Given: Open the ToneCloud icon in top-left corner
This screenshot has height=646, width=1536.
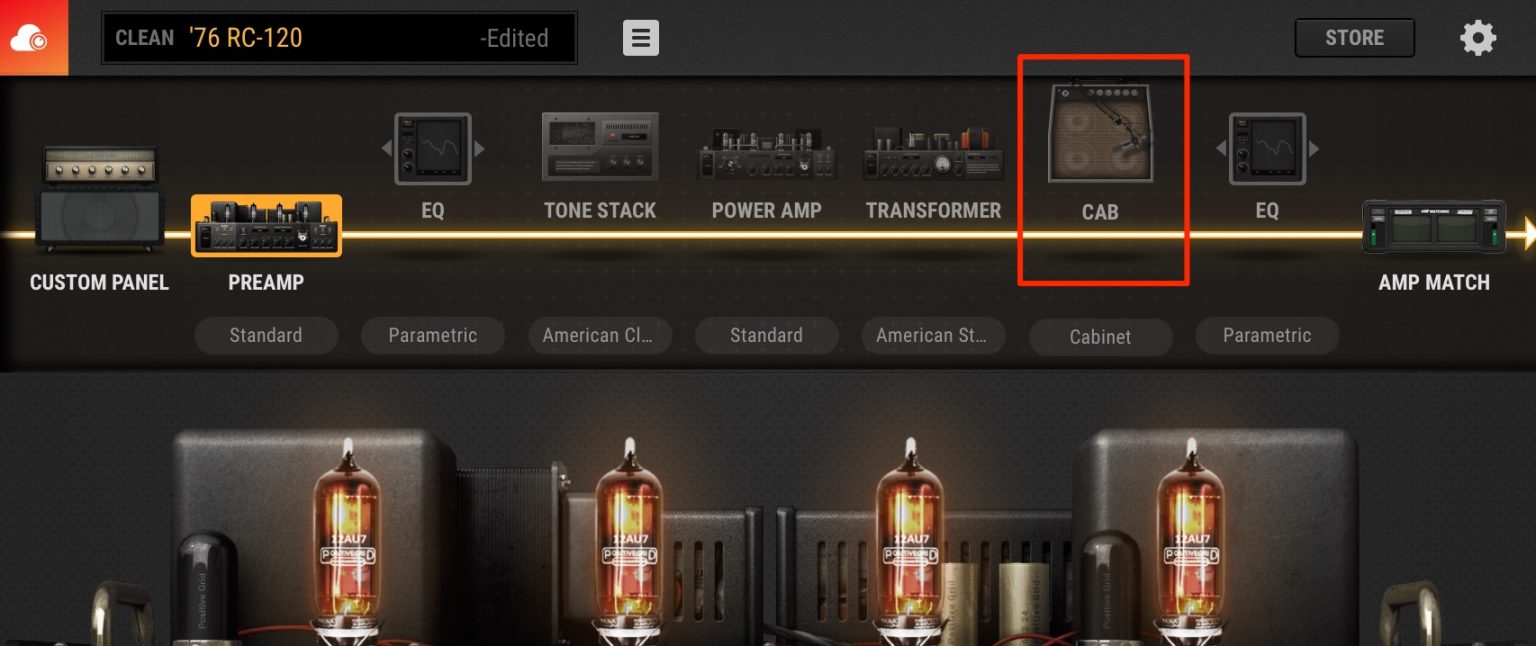Looking at the screenshot, I should coord(33,37).
